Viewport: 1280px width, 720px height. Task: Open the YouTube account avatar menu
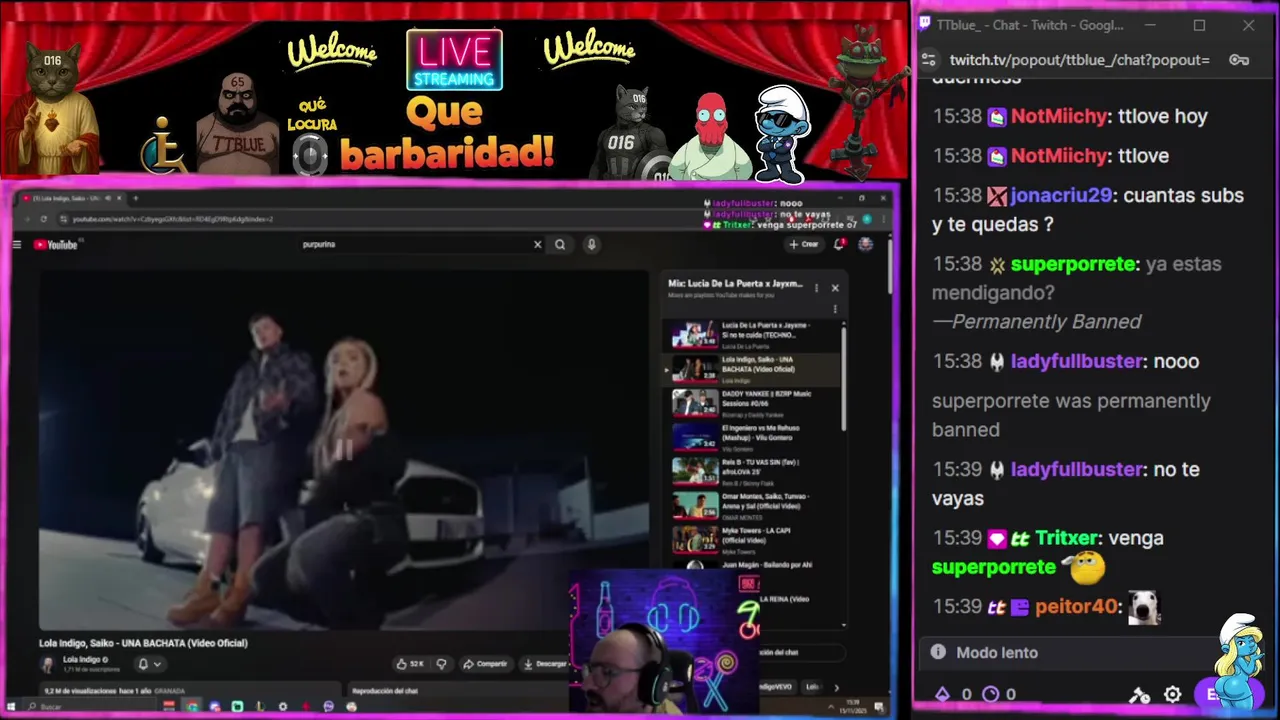tap(866, 244)
